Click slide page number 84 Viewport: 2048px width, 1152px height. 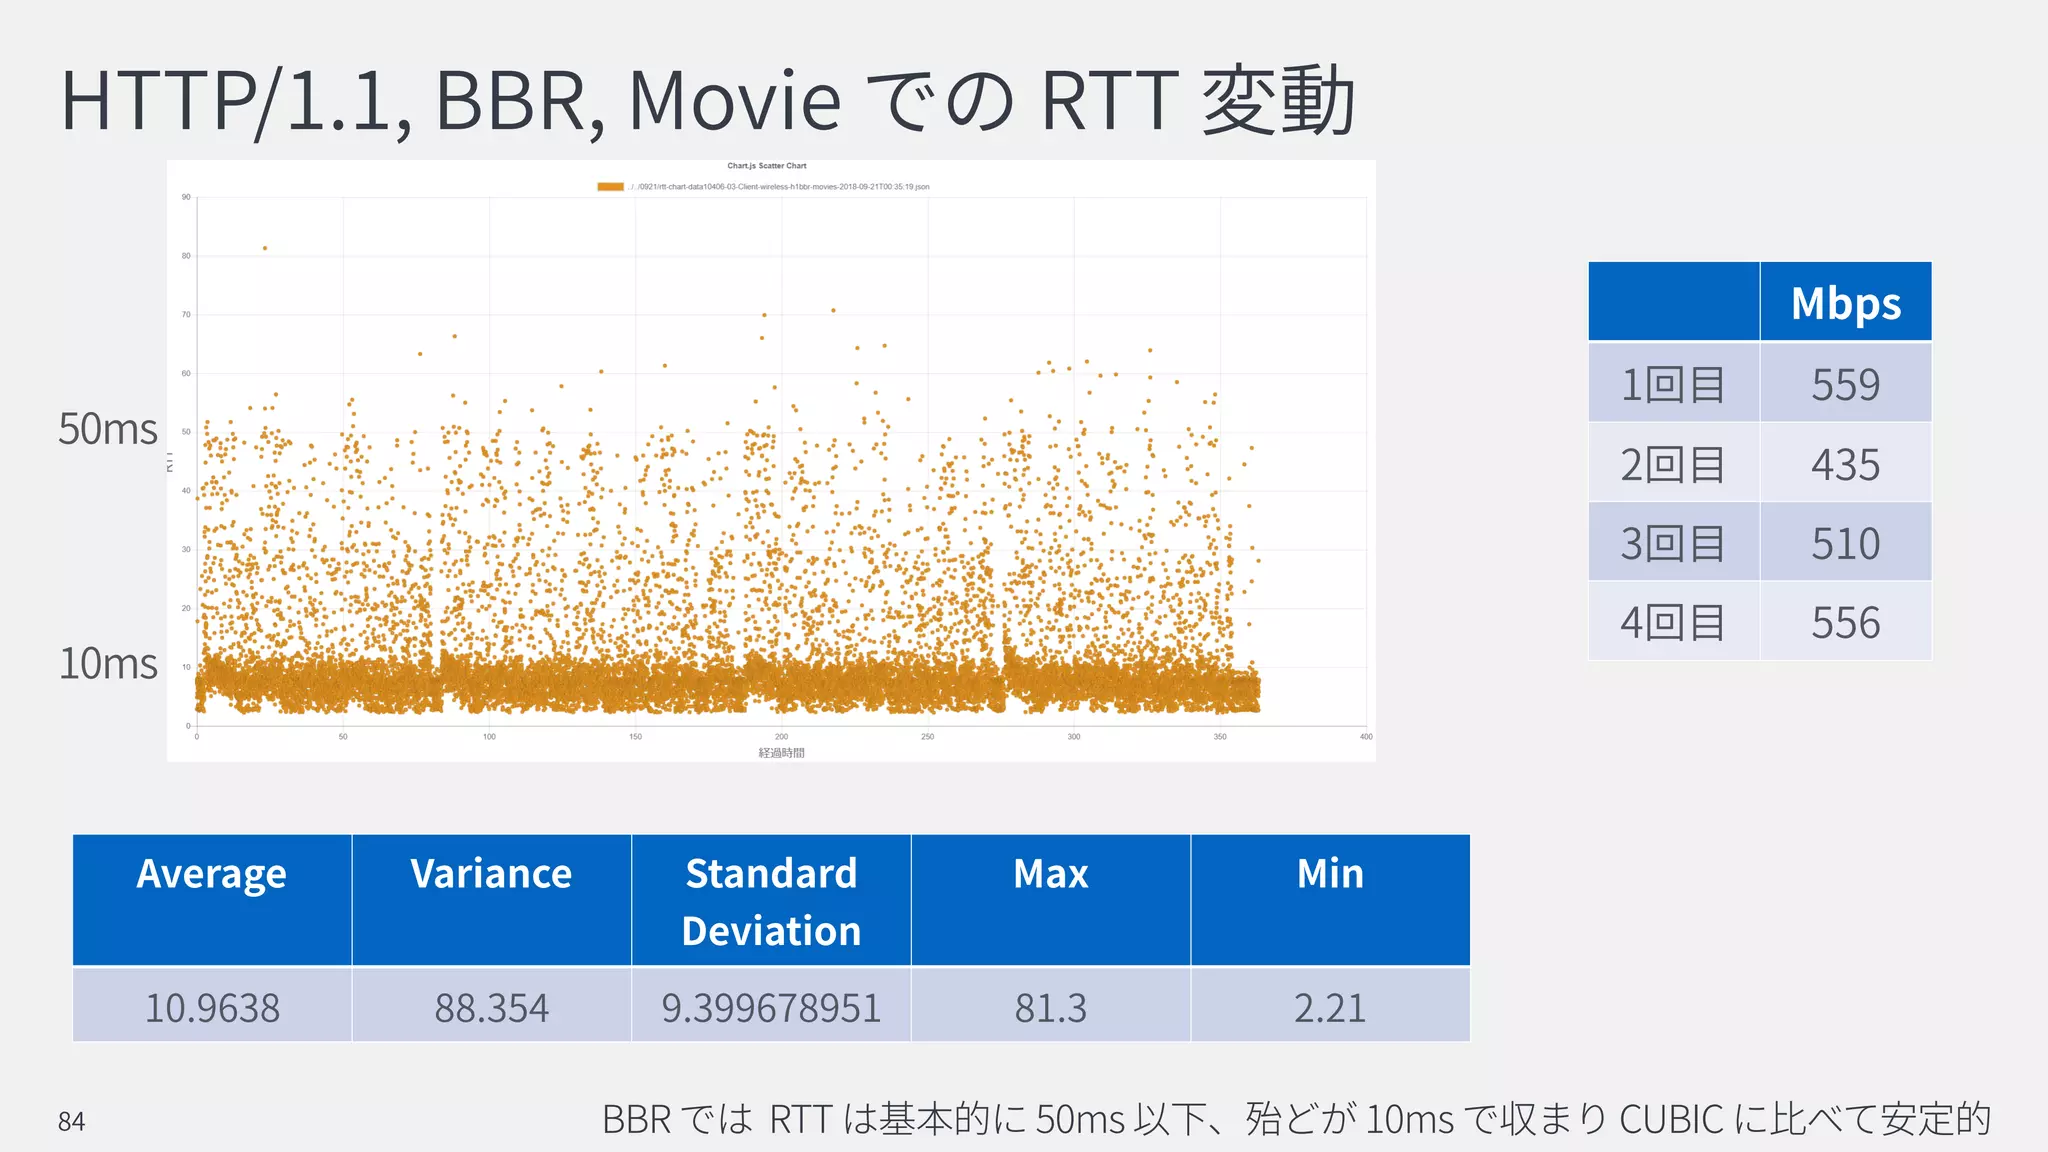[72, 1121]
